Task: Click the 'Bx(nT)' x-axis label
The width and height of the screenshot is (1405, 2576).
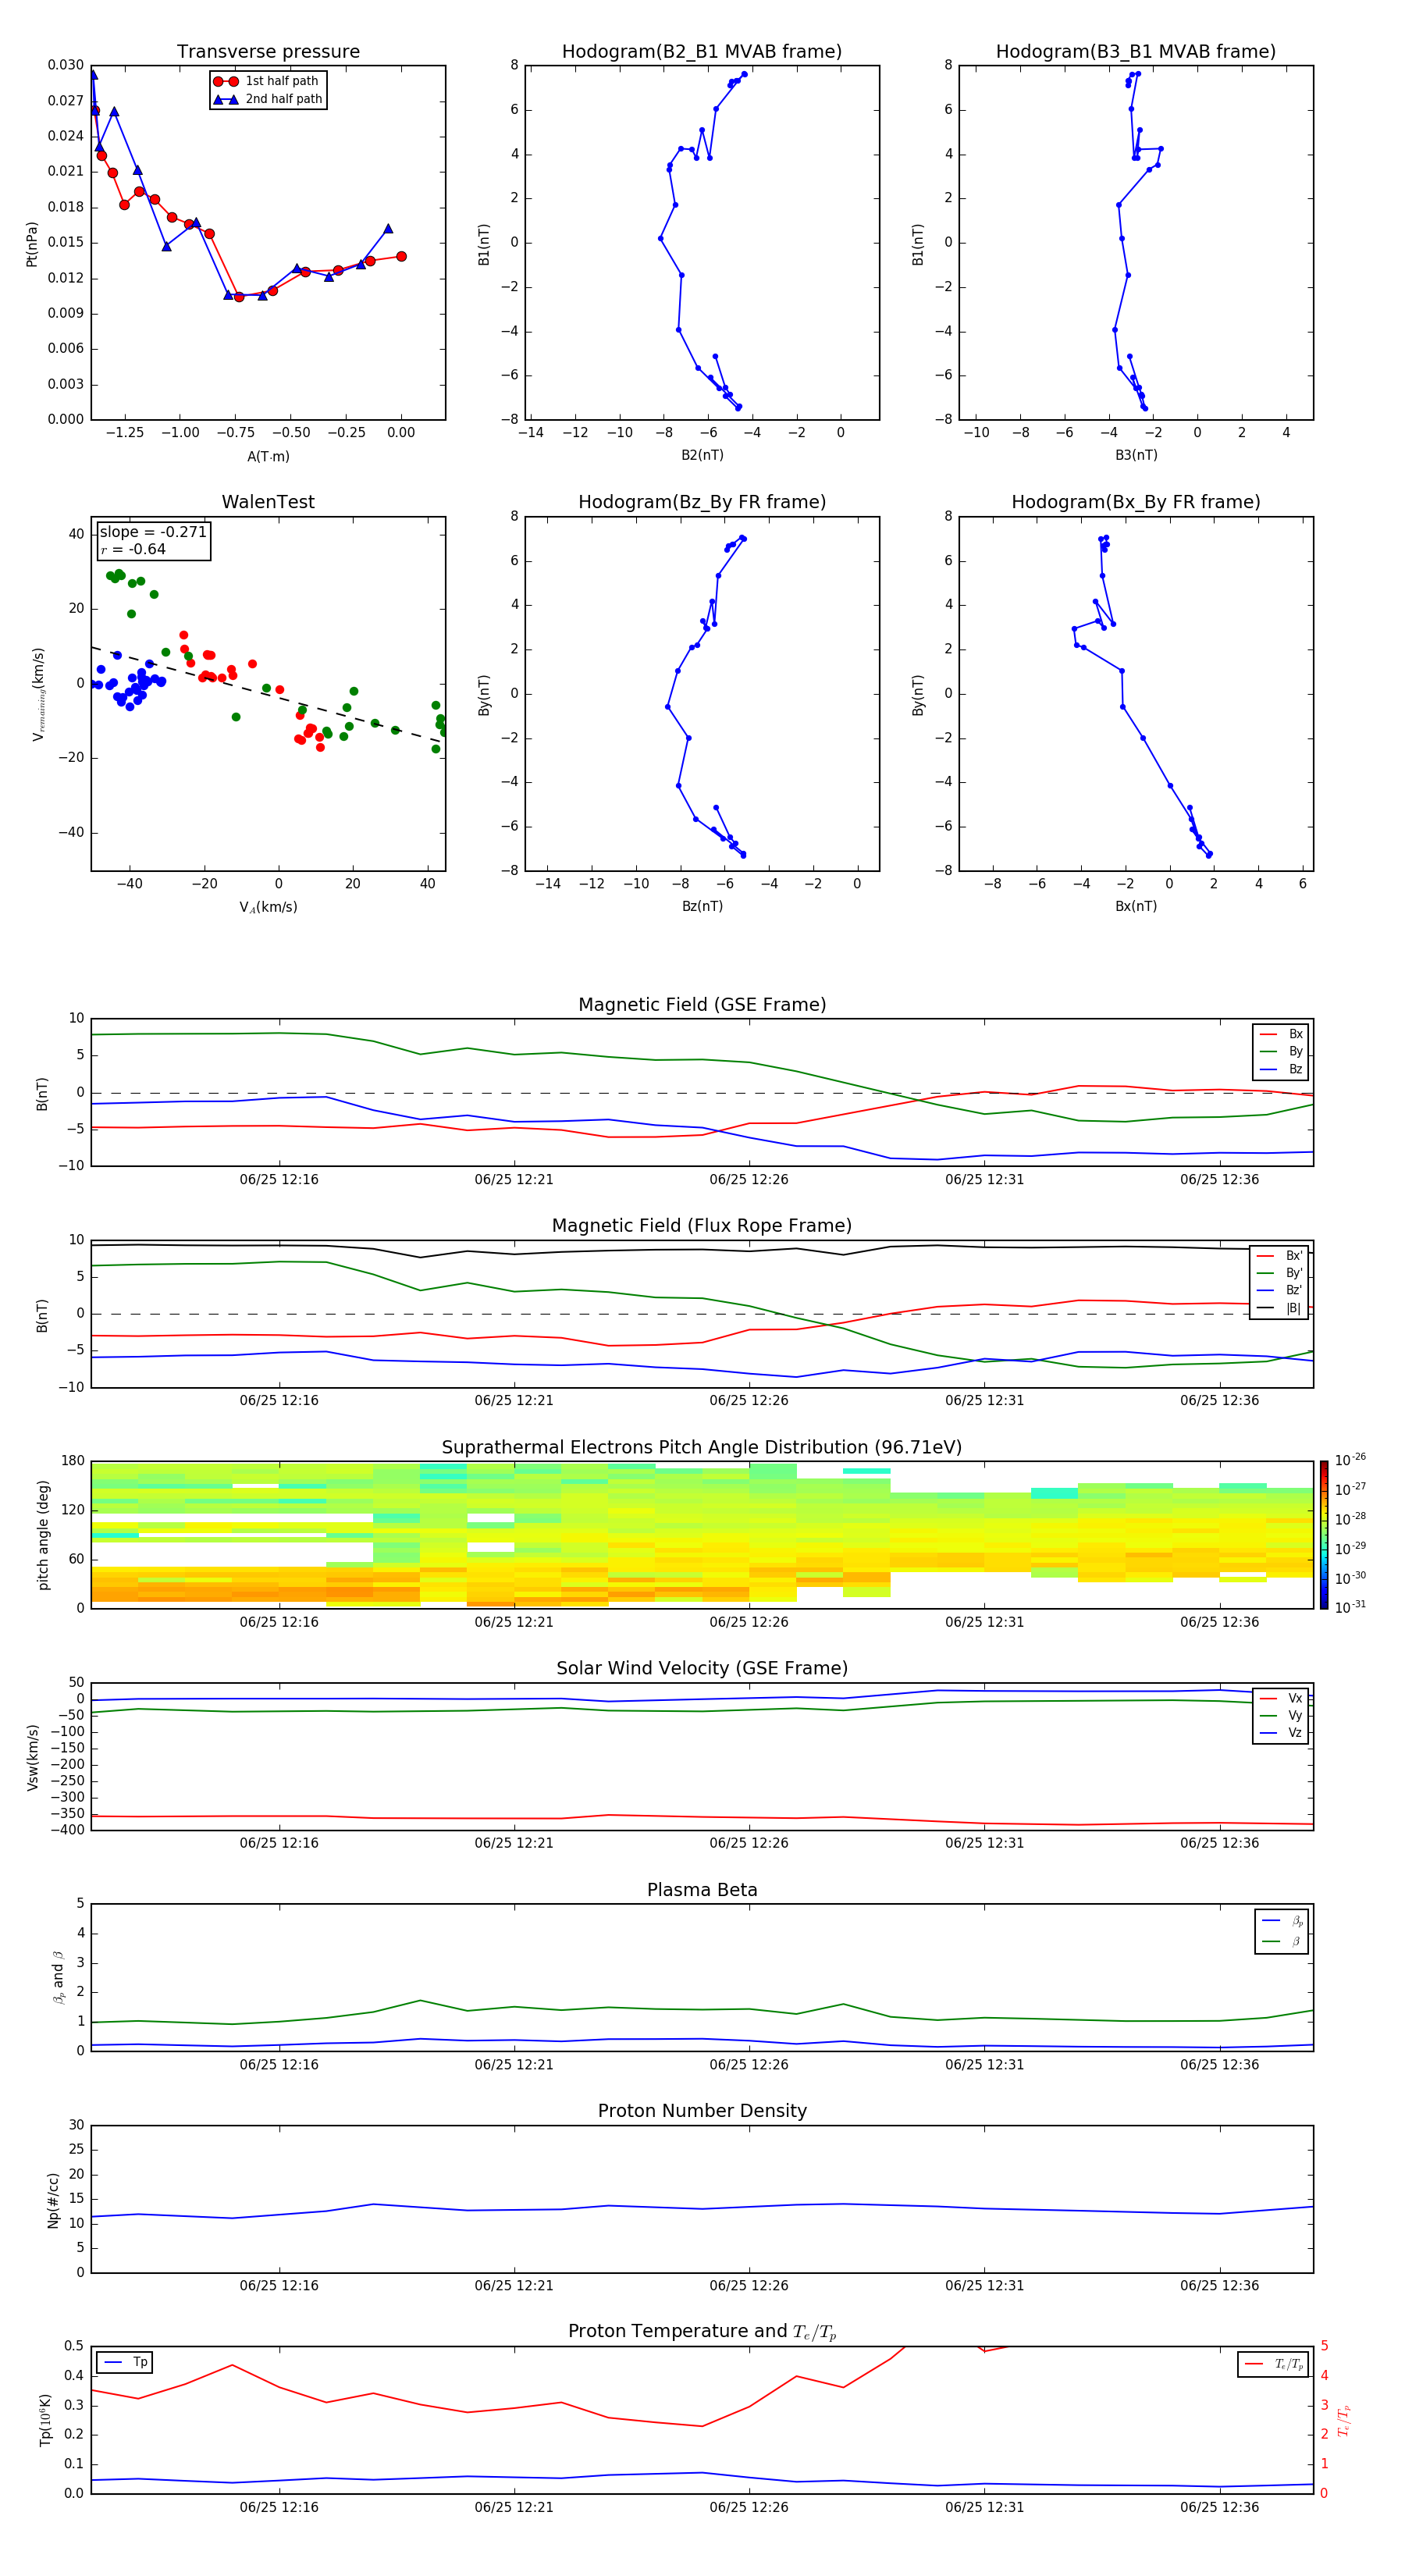Action: tap(1136, 906)
